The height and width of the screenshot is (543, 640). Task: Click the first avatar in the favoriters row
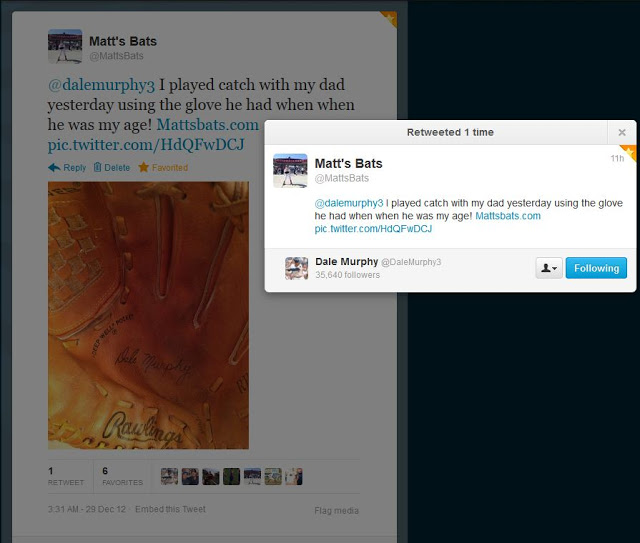coord(169,477)
